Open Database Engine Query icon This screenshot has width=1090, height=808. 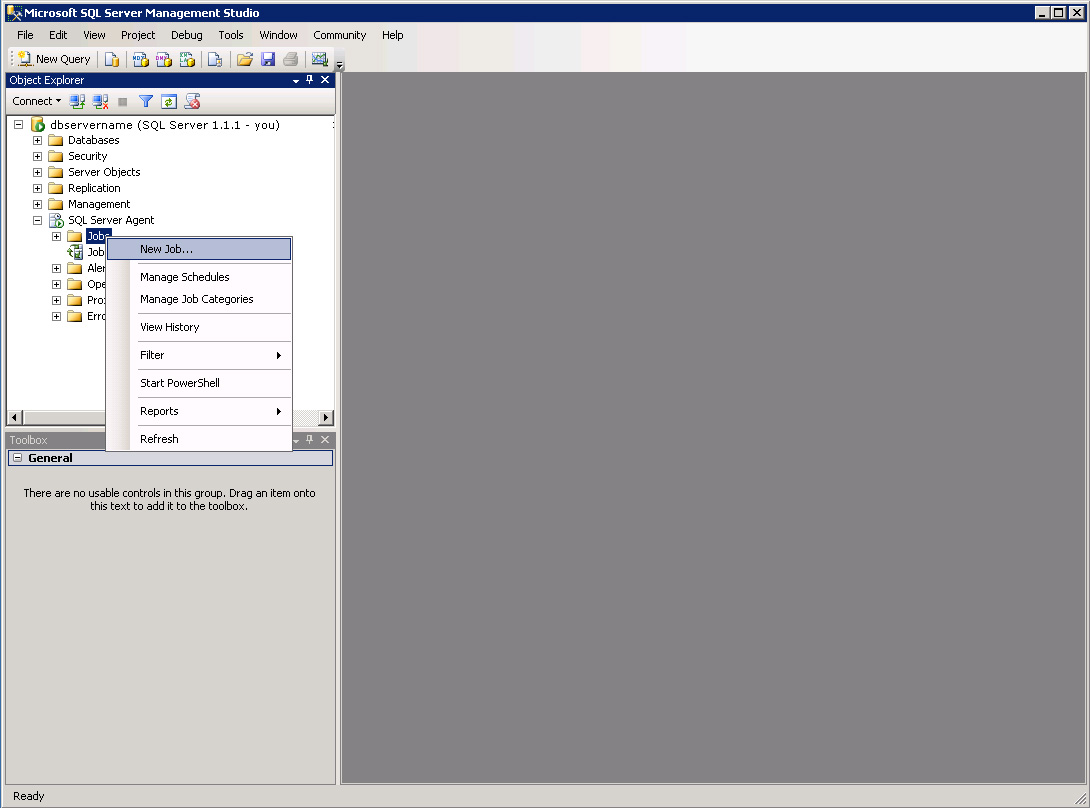tap(112, 60)
